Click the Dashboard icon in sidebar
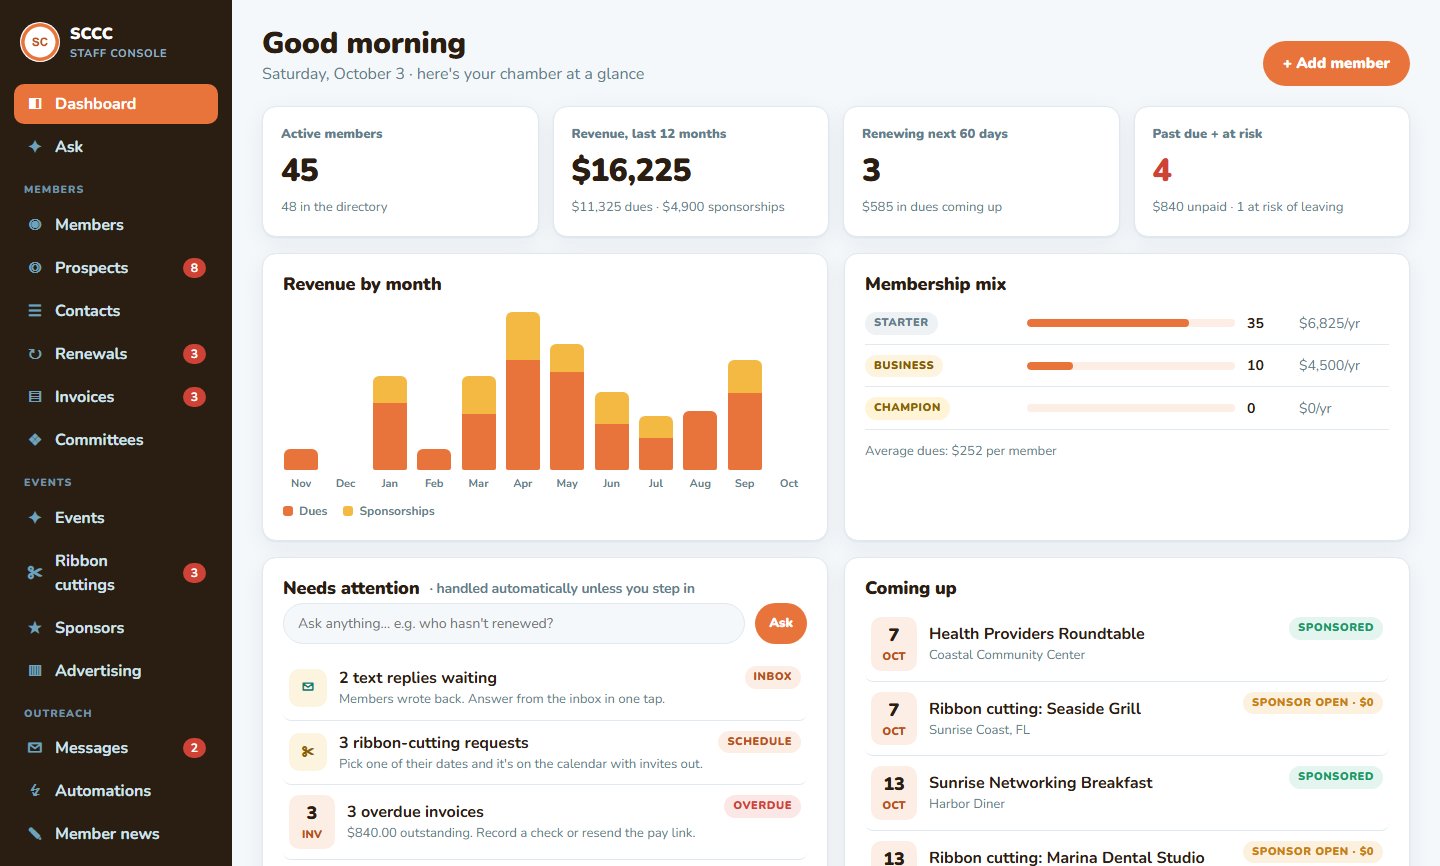Image resolution: width=1440 pixels, height=866 pixels. click(35, 104)
